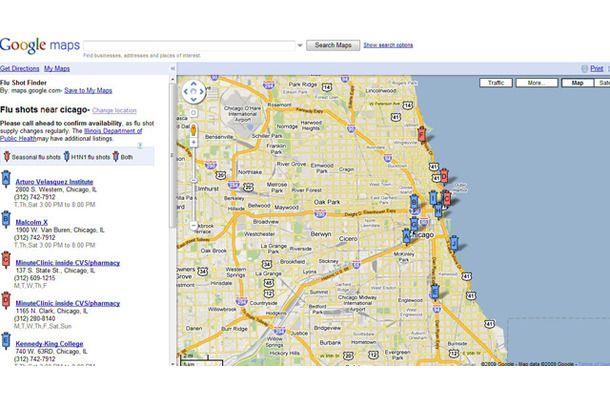Select the Street View pegman icon

click(x=193, y=130)
